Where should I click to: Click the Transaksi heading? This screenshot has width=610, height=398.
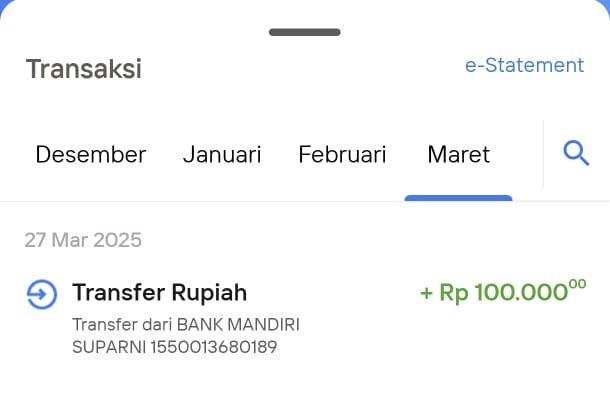(x=84, y=69)
